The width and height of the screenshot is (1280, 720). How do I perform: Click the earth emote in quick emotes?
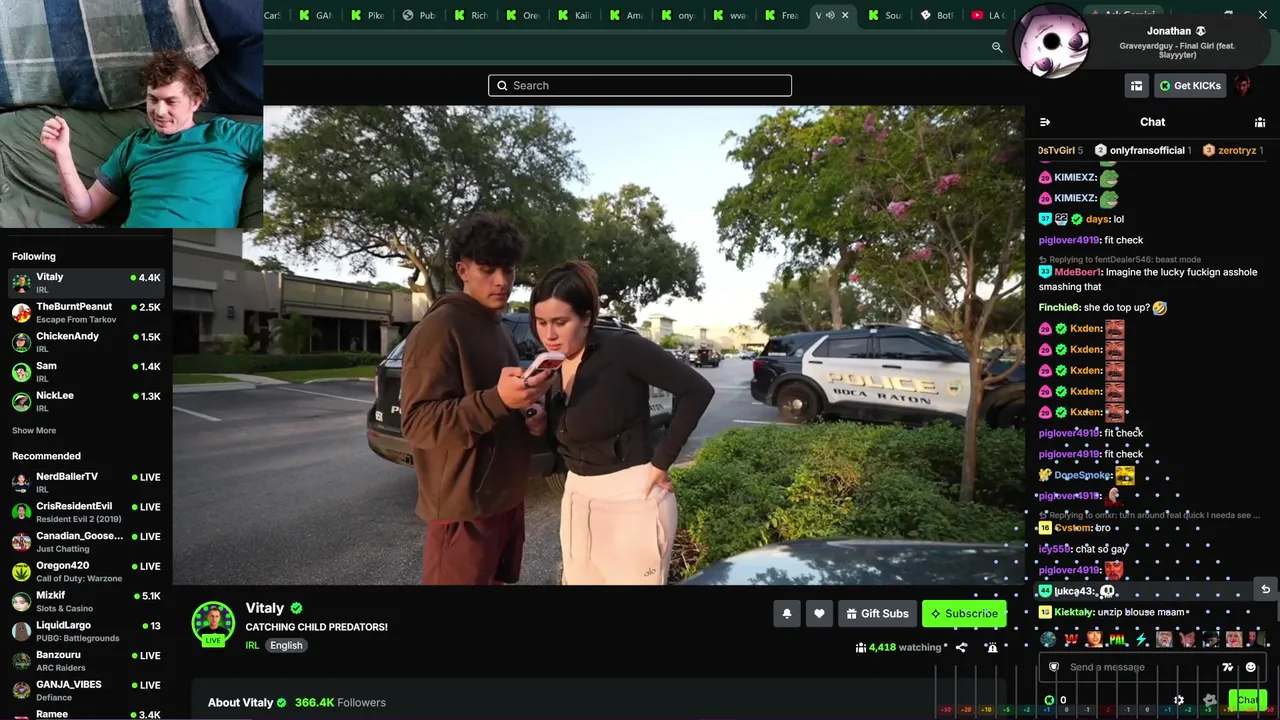(x=1048, y=639)
